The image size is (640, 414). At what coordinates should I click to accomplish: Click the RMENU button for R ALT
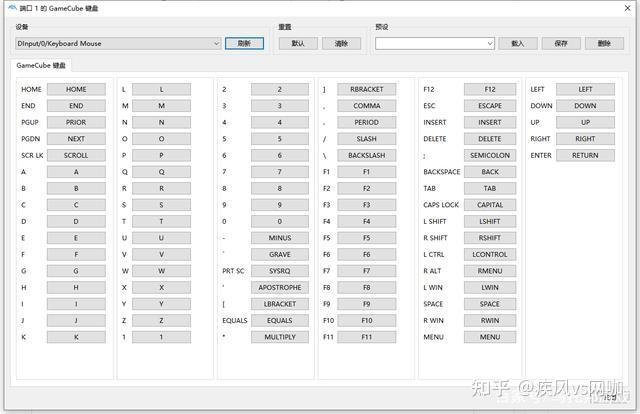point(490,271)
